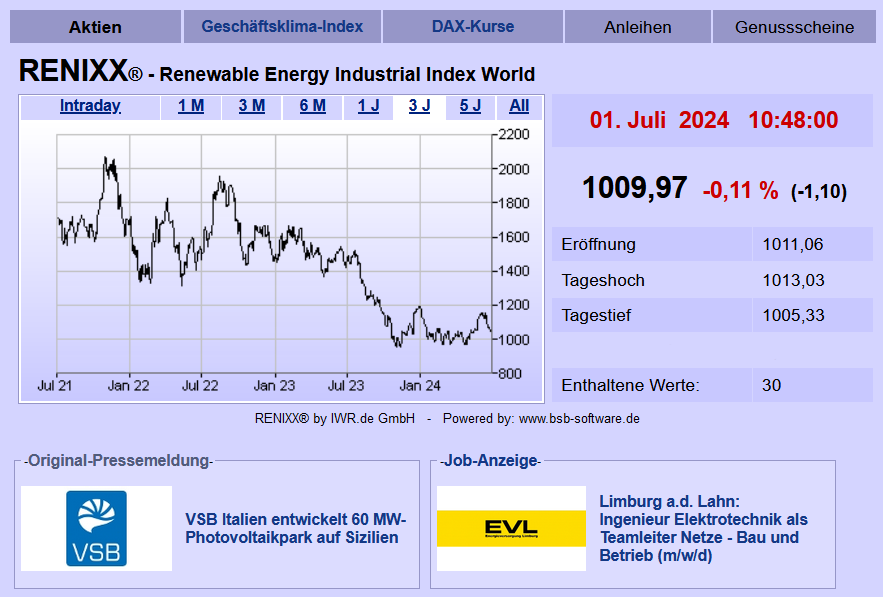Click the RENIXX by IWR.de GmbH credit
This screenshot has width=883, height=597.
335,418
